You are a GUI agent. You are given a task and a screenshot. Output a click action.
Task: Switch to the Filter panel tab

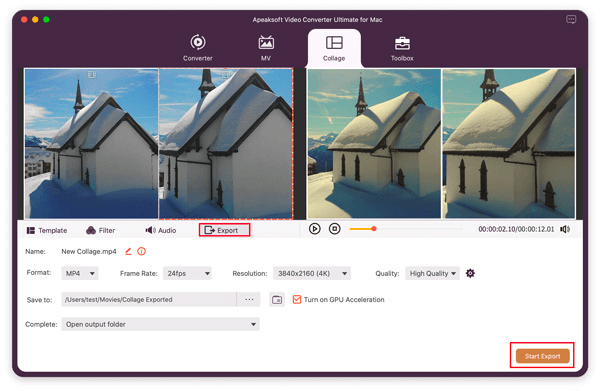[x=101, y=230]
